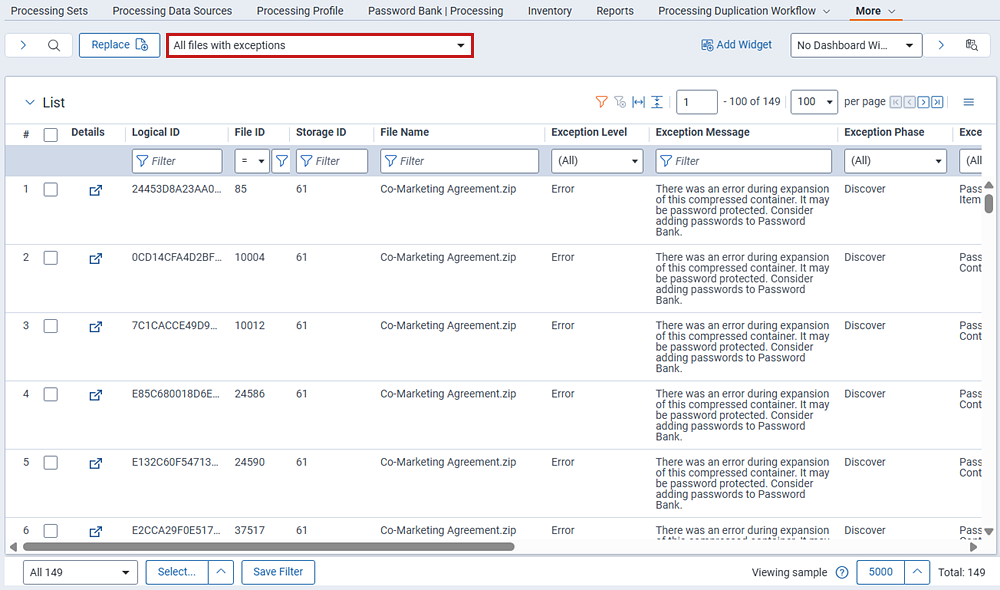
Task: Expand the left sidebar chevron
Action: point(23,45)
